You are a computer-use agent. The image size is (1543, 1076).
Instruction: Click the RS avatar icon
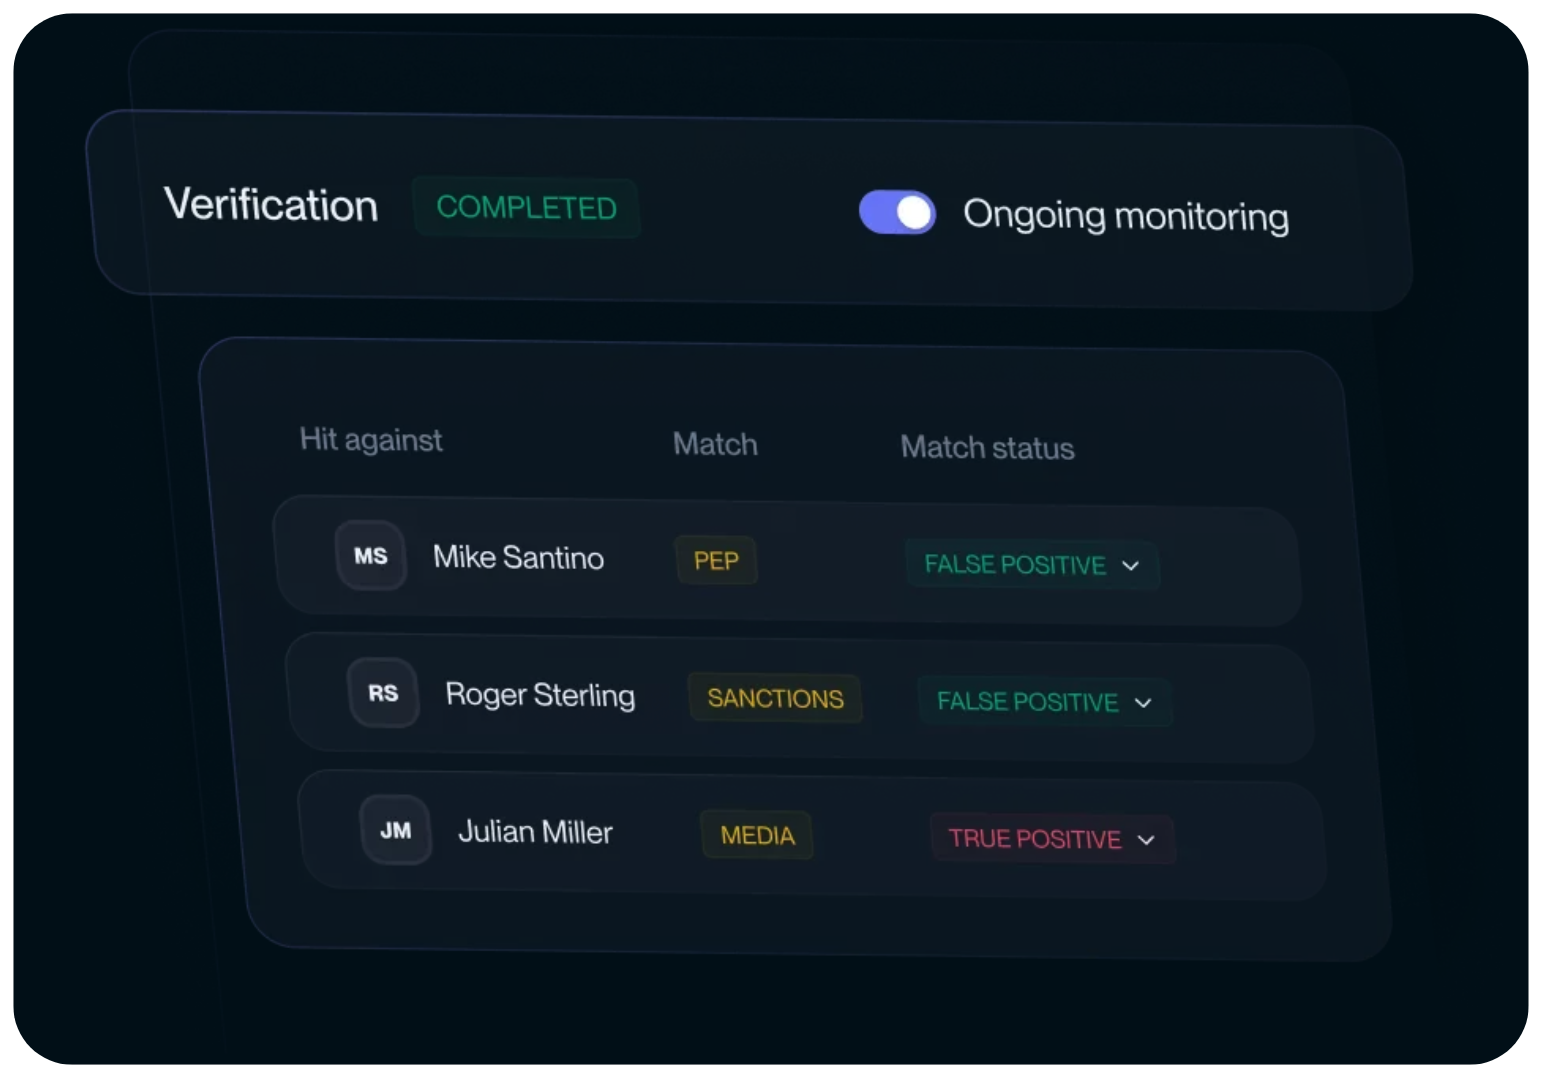pos(383,693)
